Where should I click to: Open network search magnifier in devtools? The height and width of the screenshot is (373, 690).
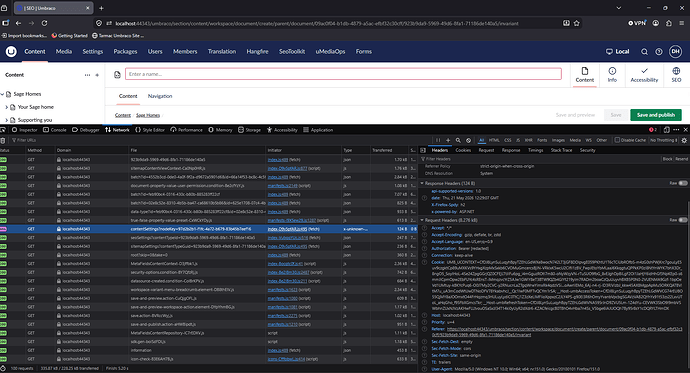pos(458,140)
